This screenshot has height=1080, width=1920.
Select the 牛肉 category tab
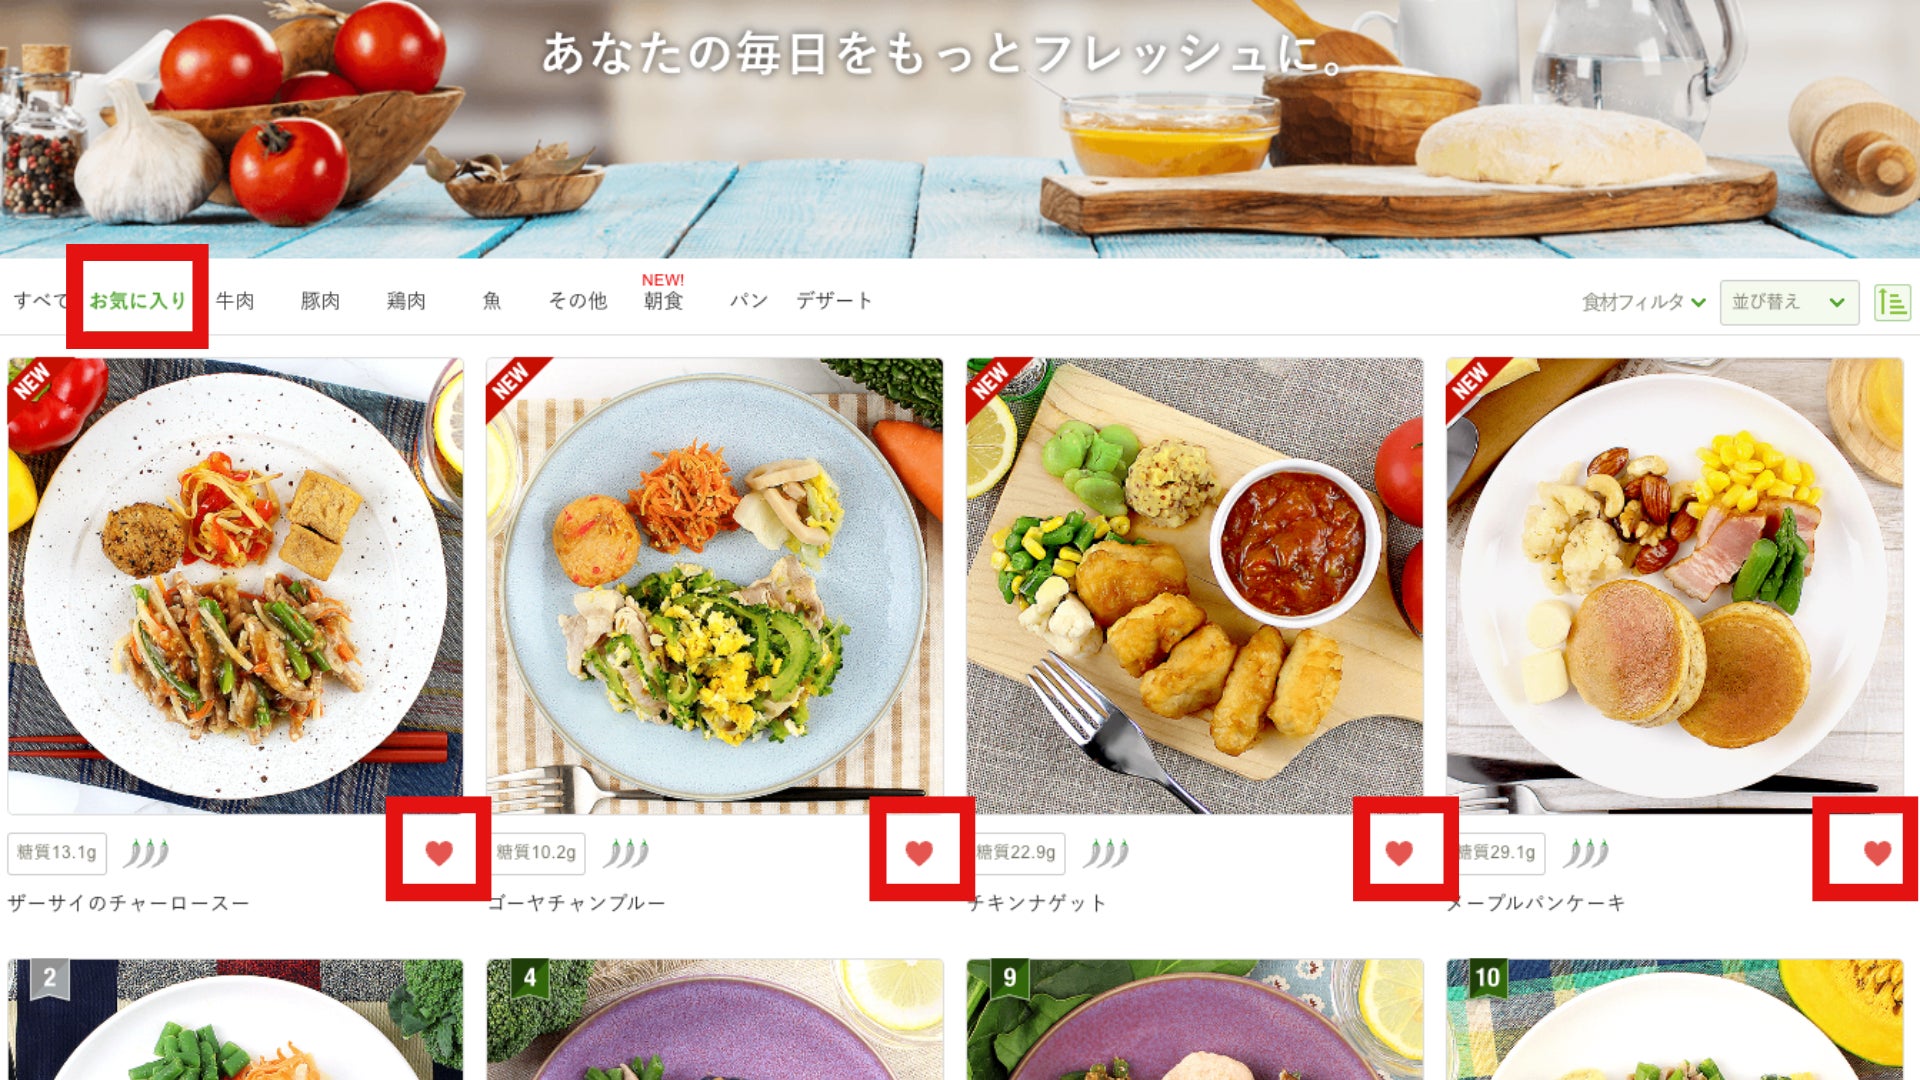235,300
